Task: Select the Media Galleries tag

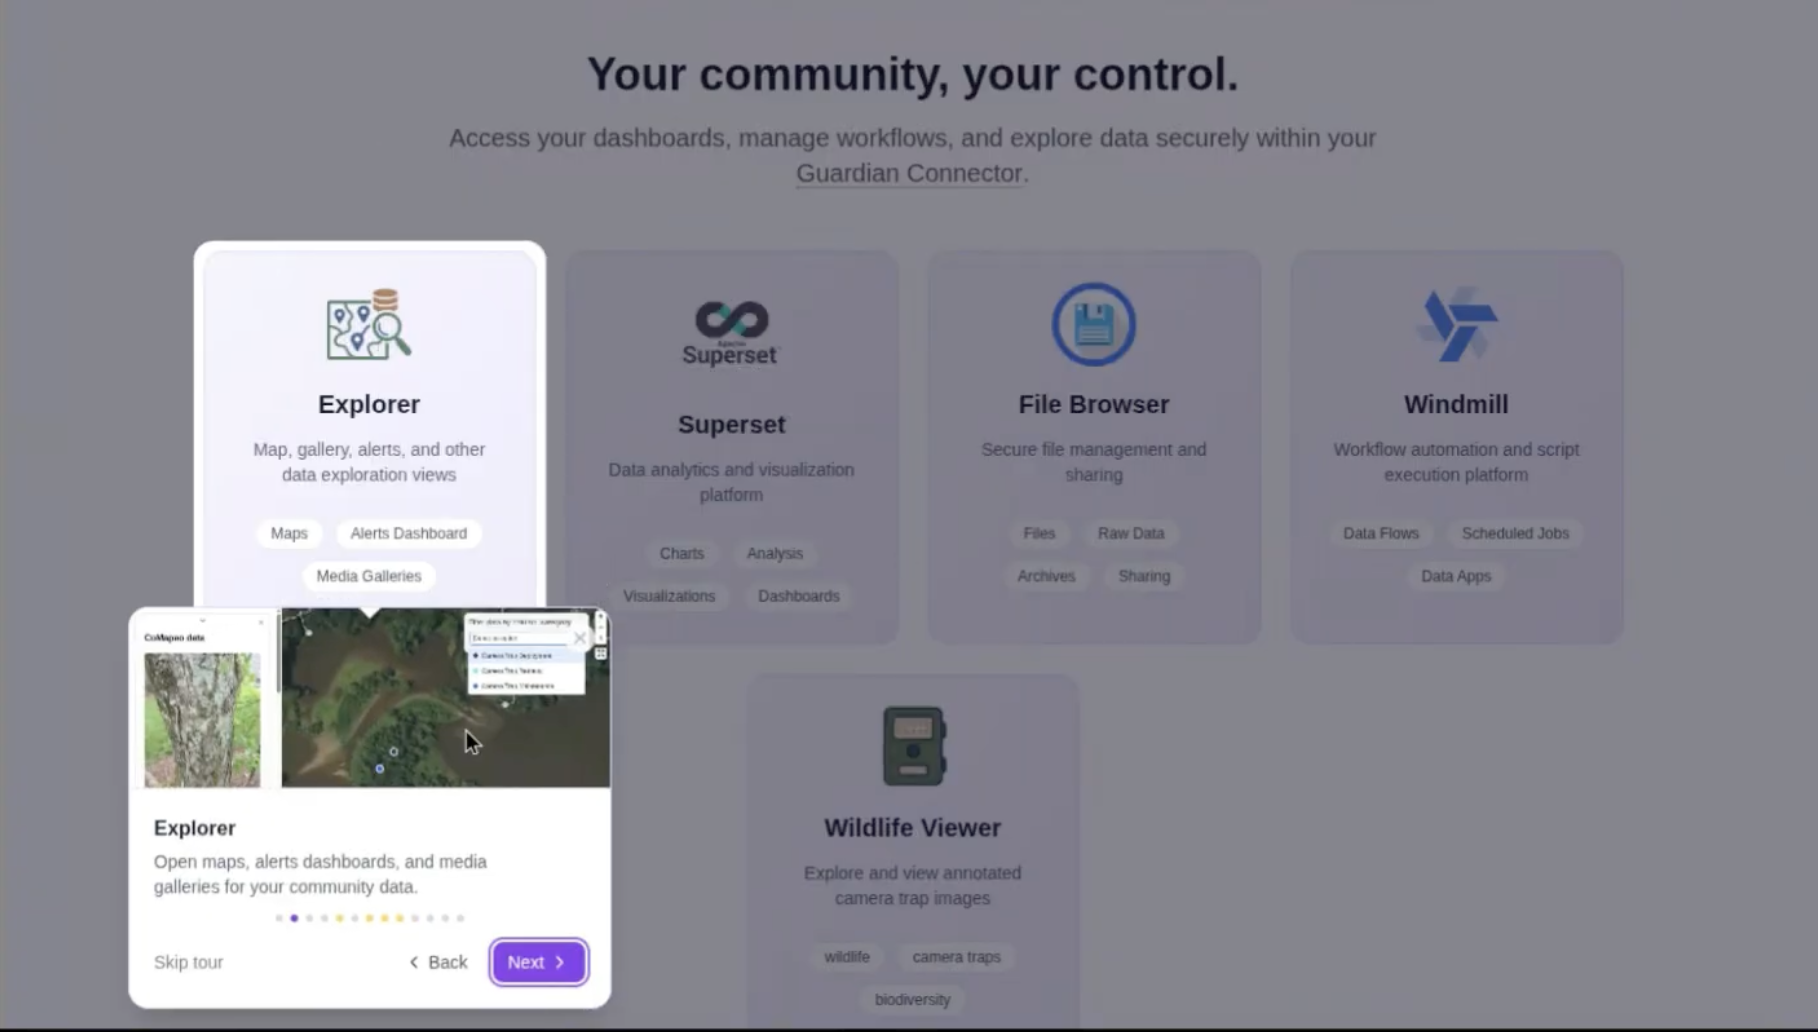Action: click(x=369, y=576)
